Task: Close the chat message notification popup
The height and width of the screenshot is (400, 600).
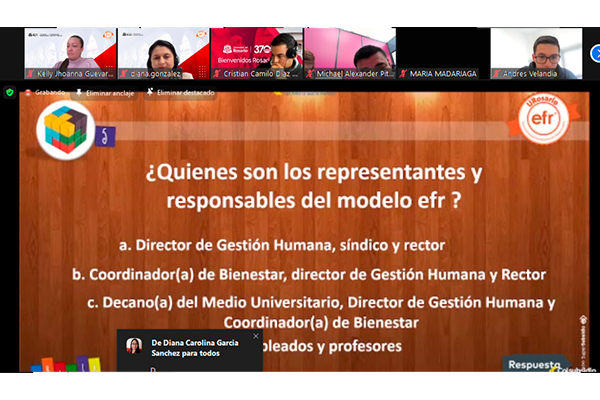Action: tap(255, 335)
